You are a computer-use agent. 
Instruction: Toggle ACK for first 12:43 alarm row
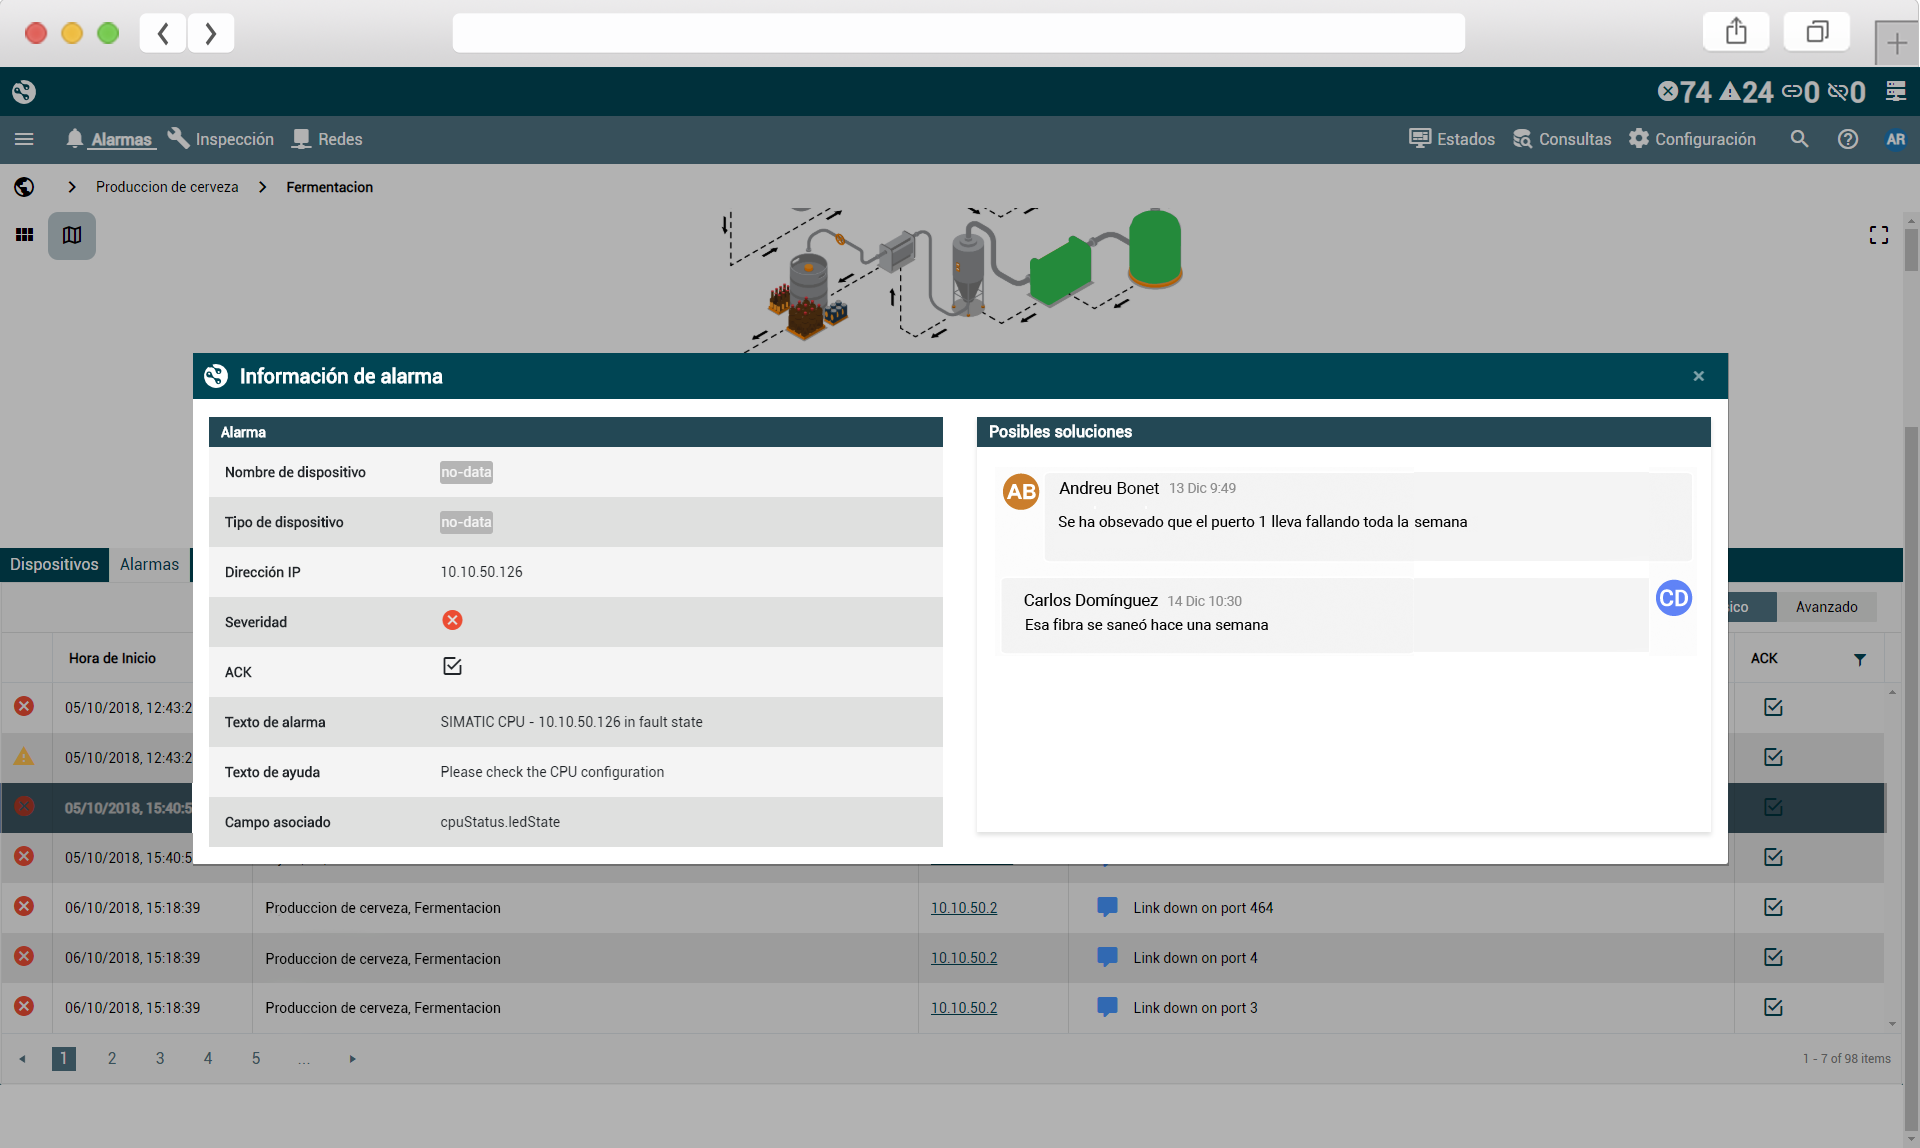1773,707
